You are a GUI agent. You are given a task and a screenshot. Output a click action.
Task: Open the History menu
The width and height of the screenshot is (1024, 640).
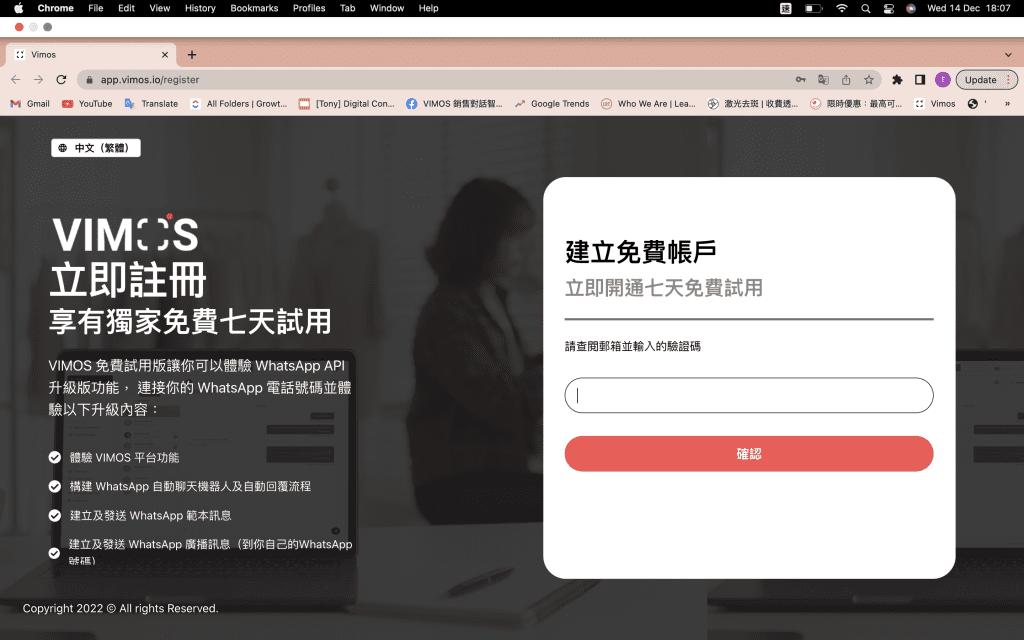click(x=200, y=8)
